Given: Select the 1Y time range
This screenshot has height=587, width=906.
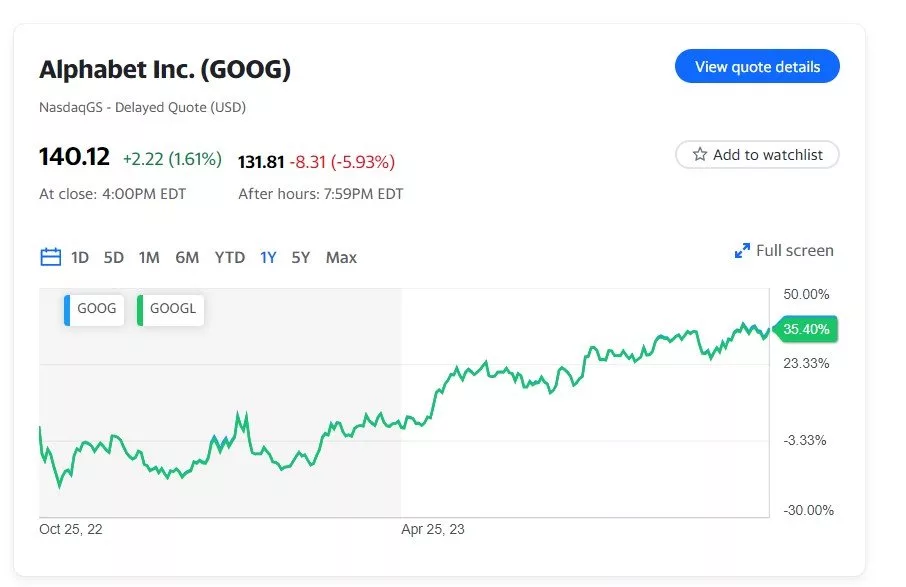Looking at the screenshot, I should (x=268, y=258).
